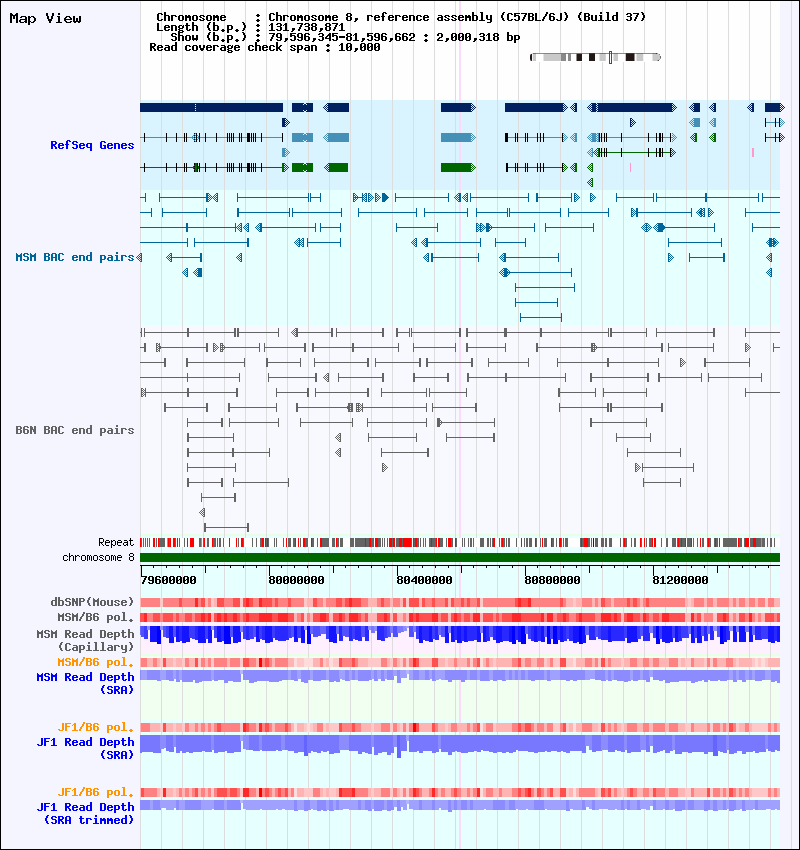
Task: Click the JF1 Read Depth (SRA) label
Action: 85,749
